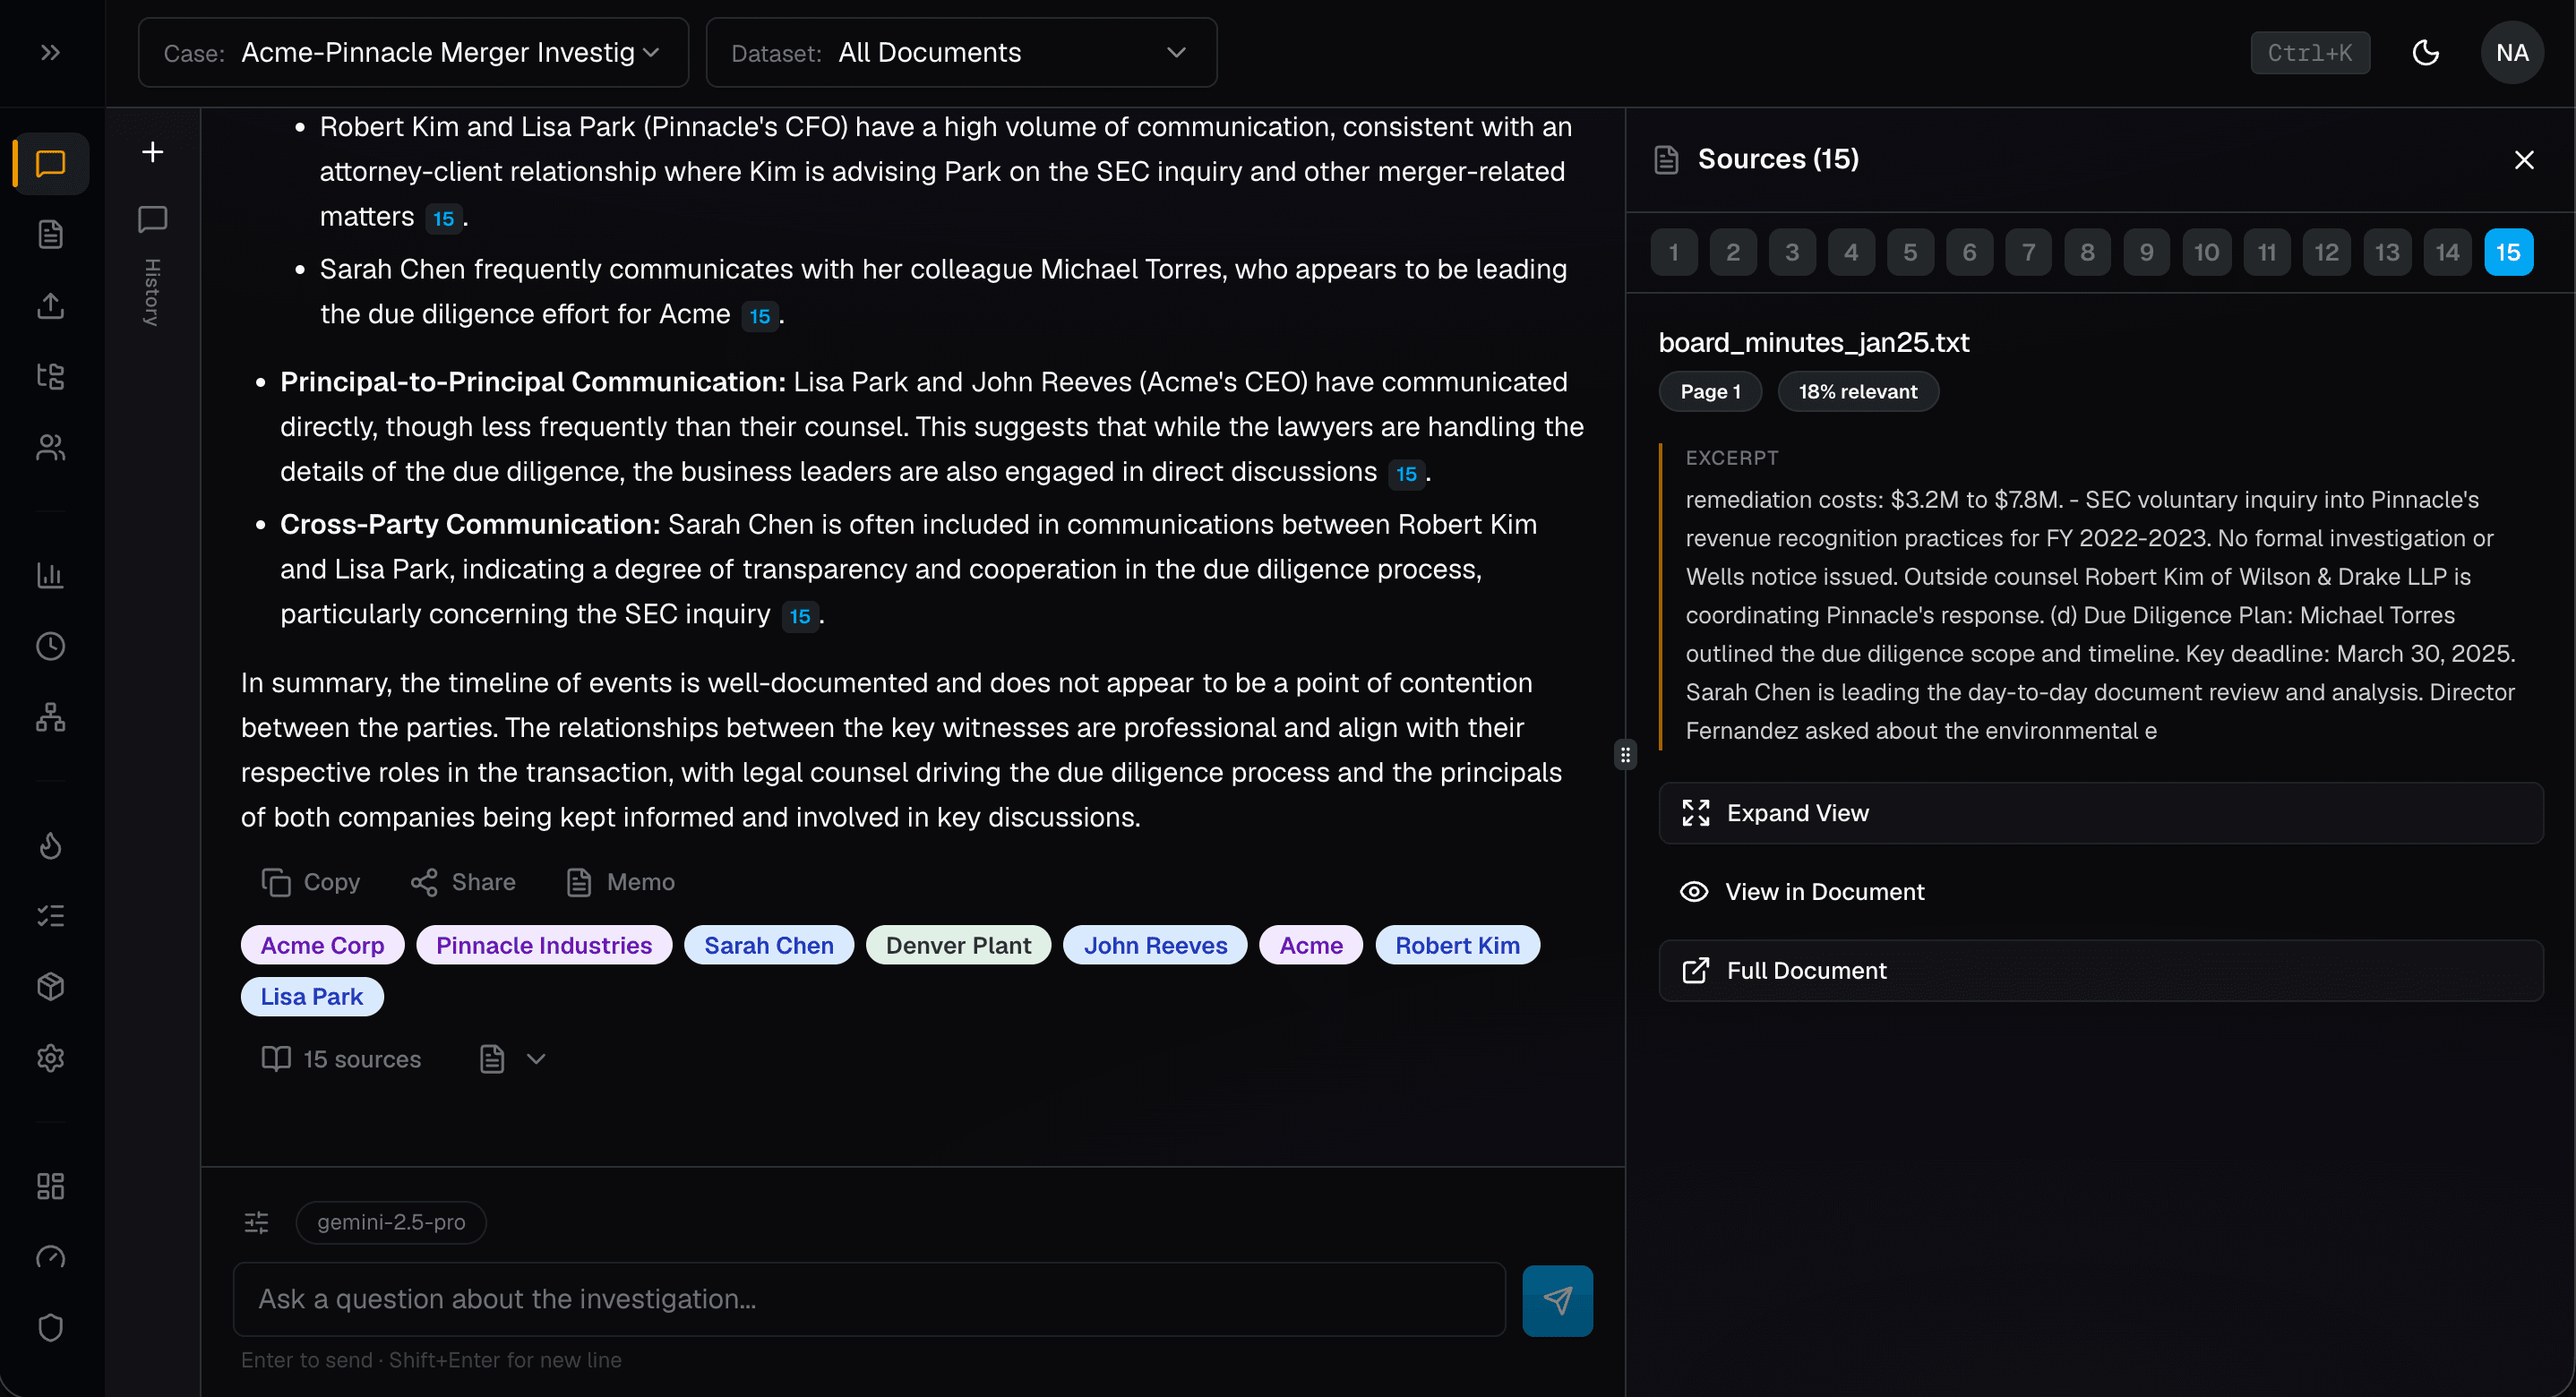Click the Denver Plant entity tag
Screen dimensions: 2576x1397
pos(958,945)
